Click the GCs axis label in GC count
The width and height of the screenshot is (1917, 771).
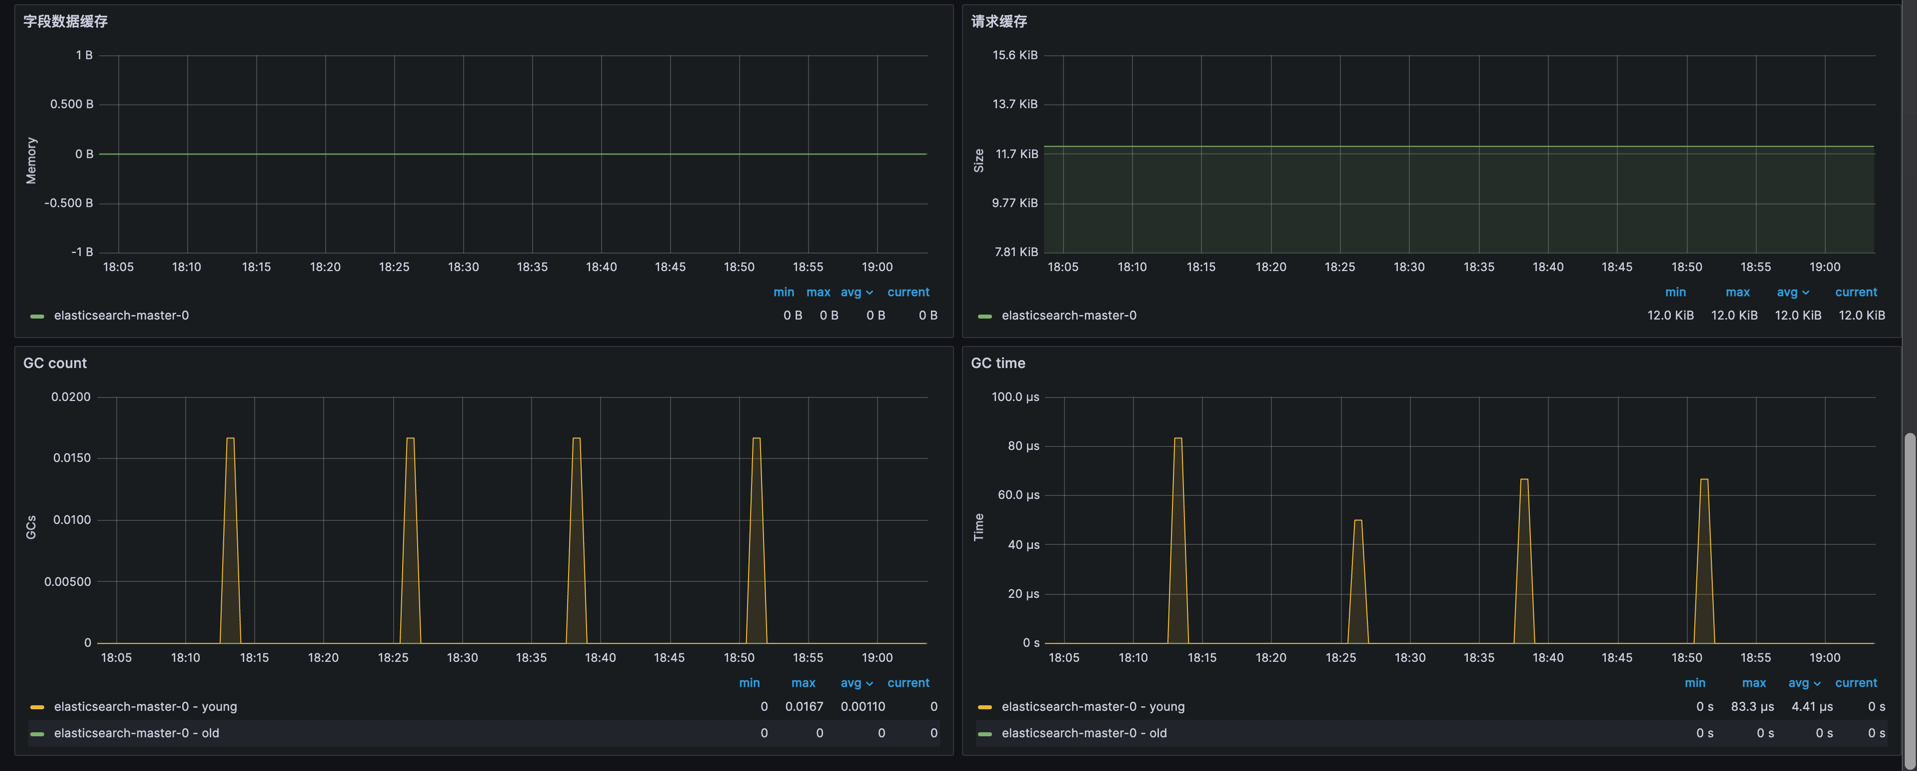(31, 528)
